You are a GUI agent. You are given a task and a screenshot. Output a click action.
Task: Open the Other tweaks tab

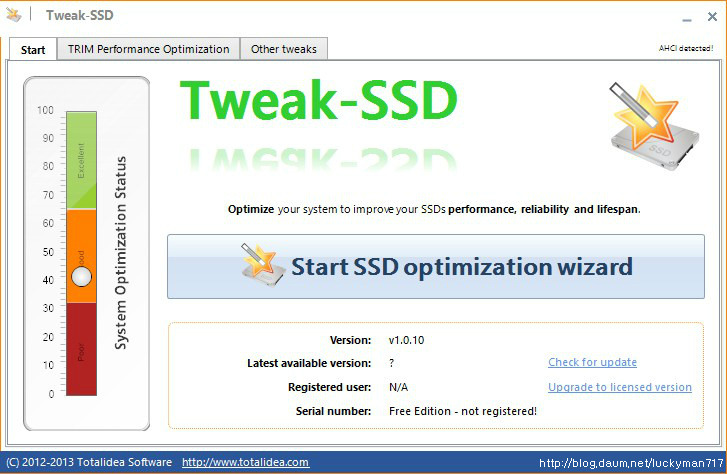point(284,49)
